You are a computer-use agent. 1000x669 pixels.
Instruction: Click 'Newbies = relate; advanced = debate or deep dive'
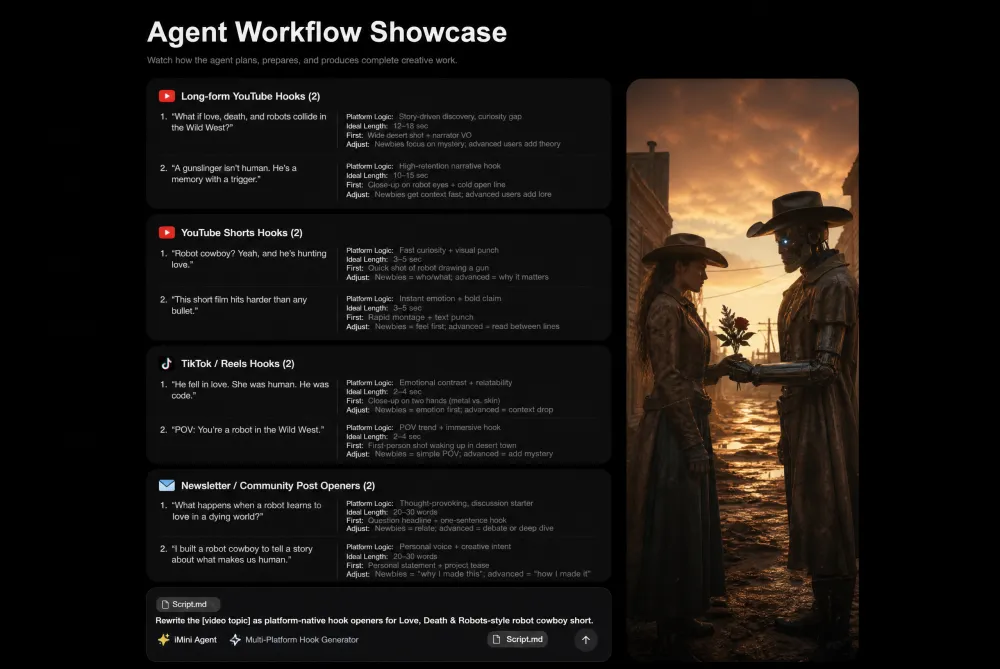(464, 528)
